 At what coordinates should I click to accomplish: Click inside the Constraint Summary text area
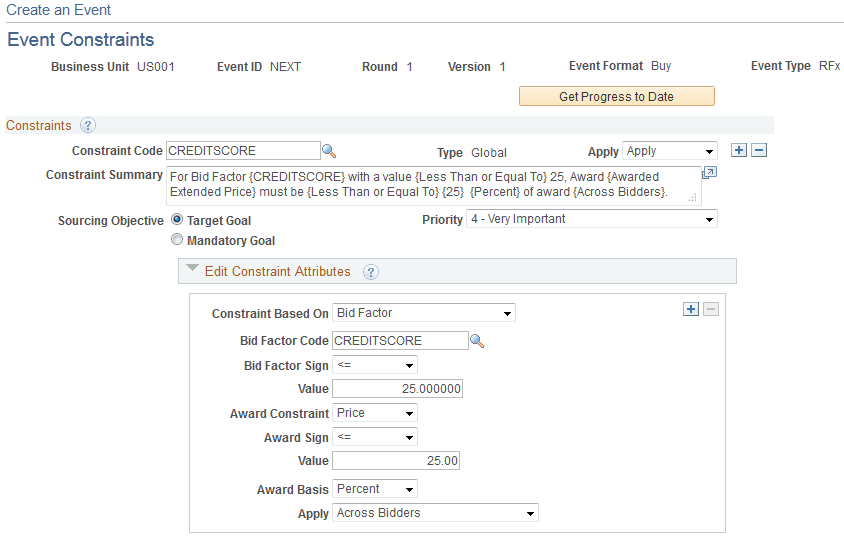tap(433, 186)
